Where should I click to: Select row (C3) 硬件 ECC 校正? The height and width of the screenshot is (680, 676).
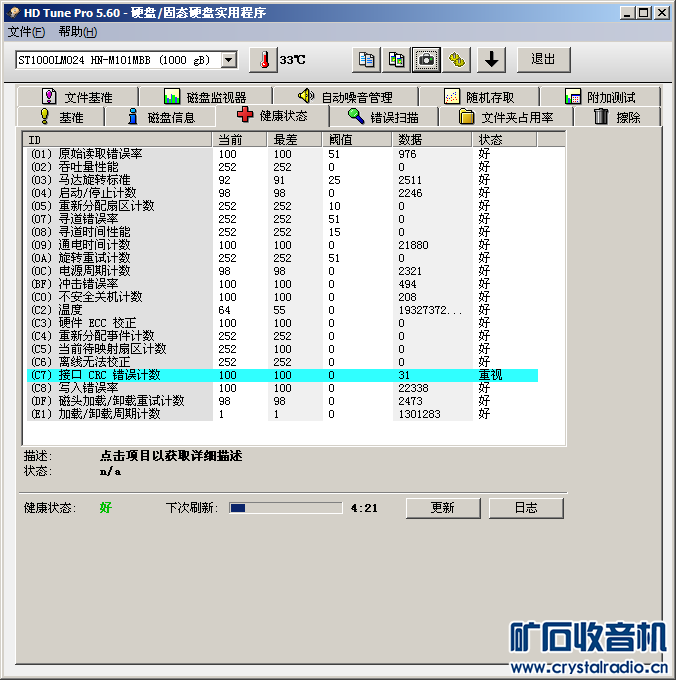(x=283, y=323)
